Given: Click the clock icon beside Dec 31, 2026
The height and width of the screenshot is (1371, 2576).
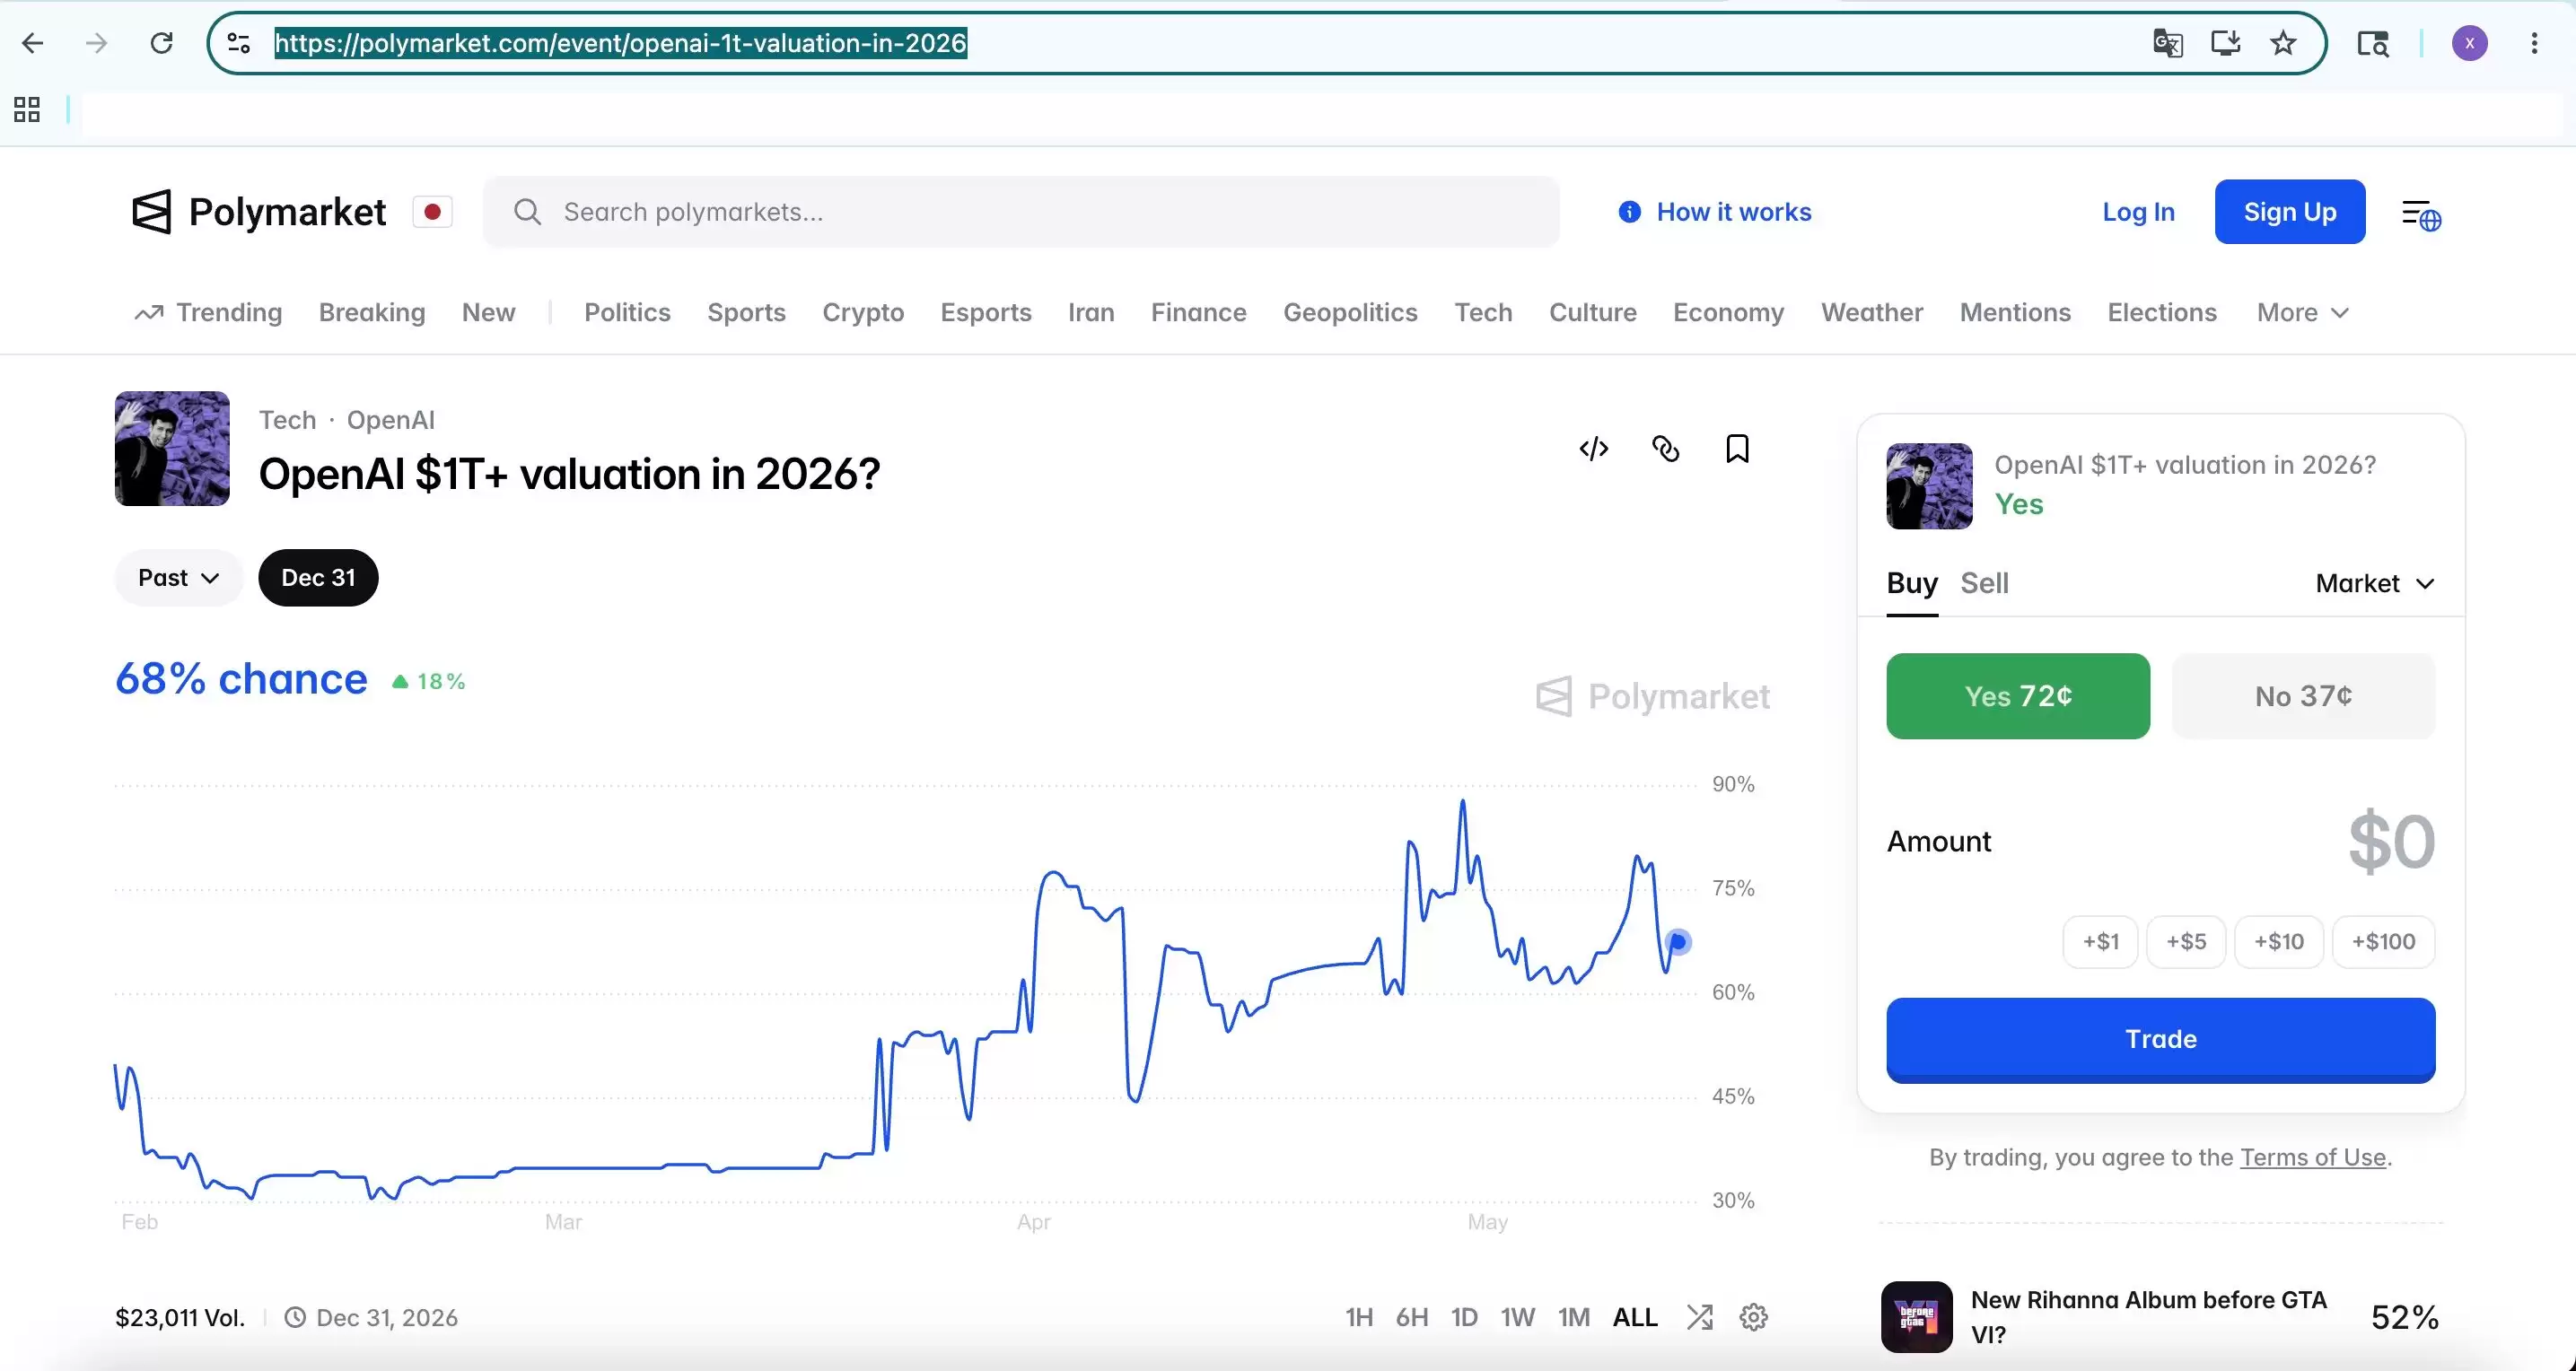Looking at the screenshot, I should point(295,1317).
